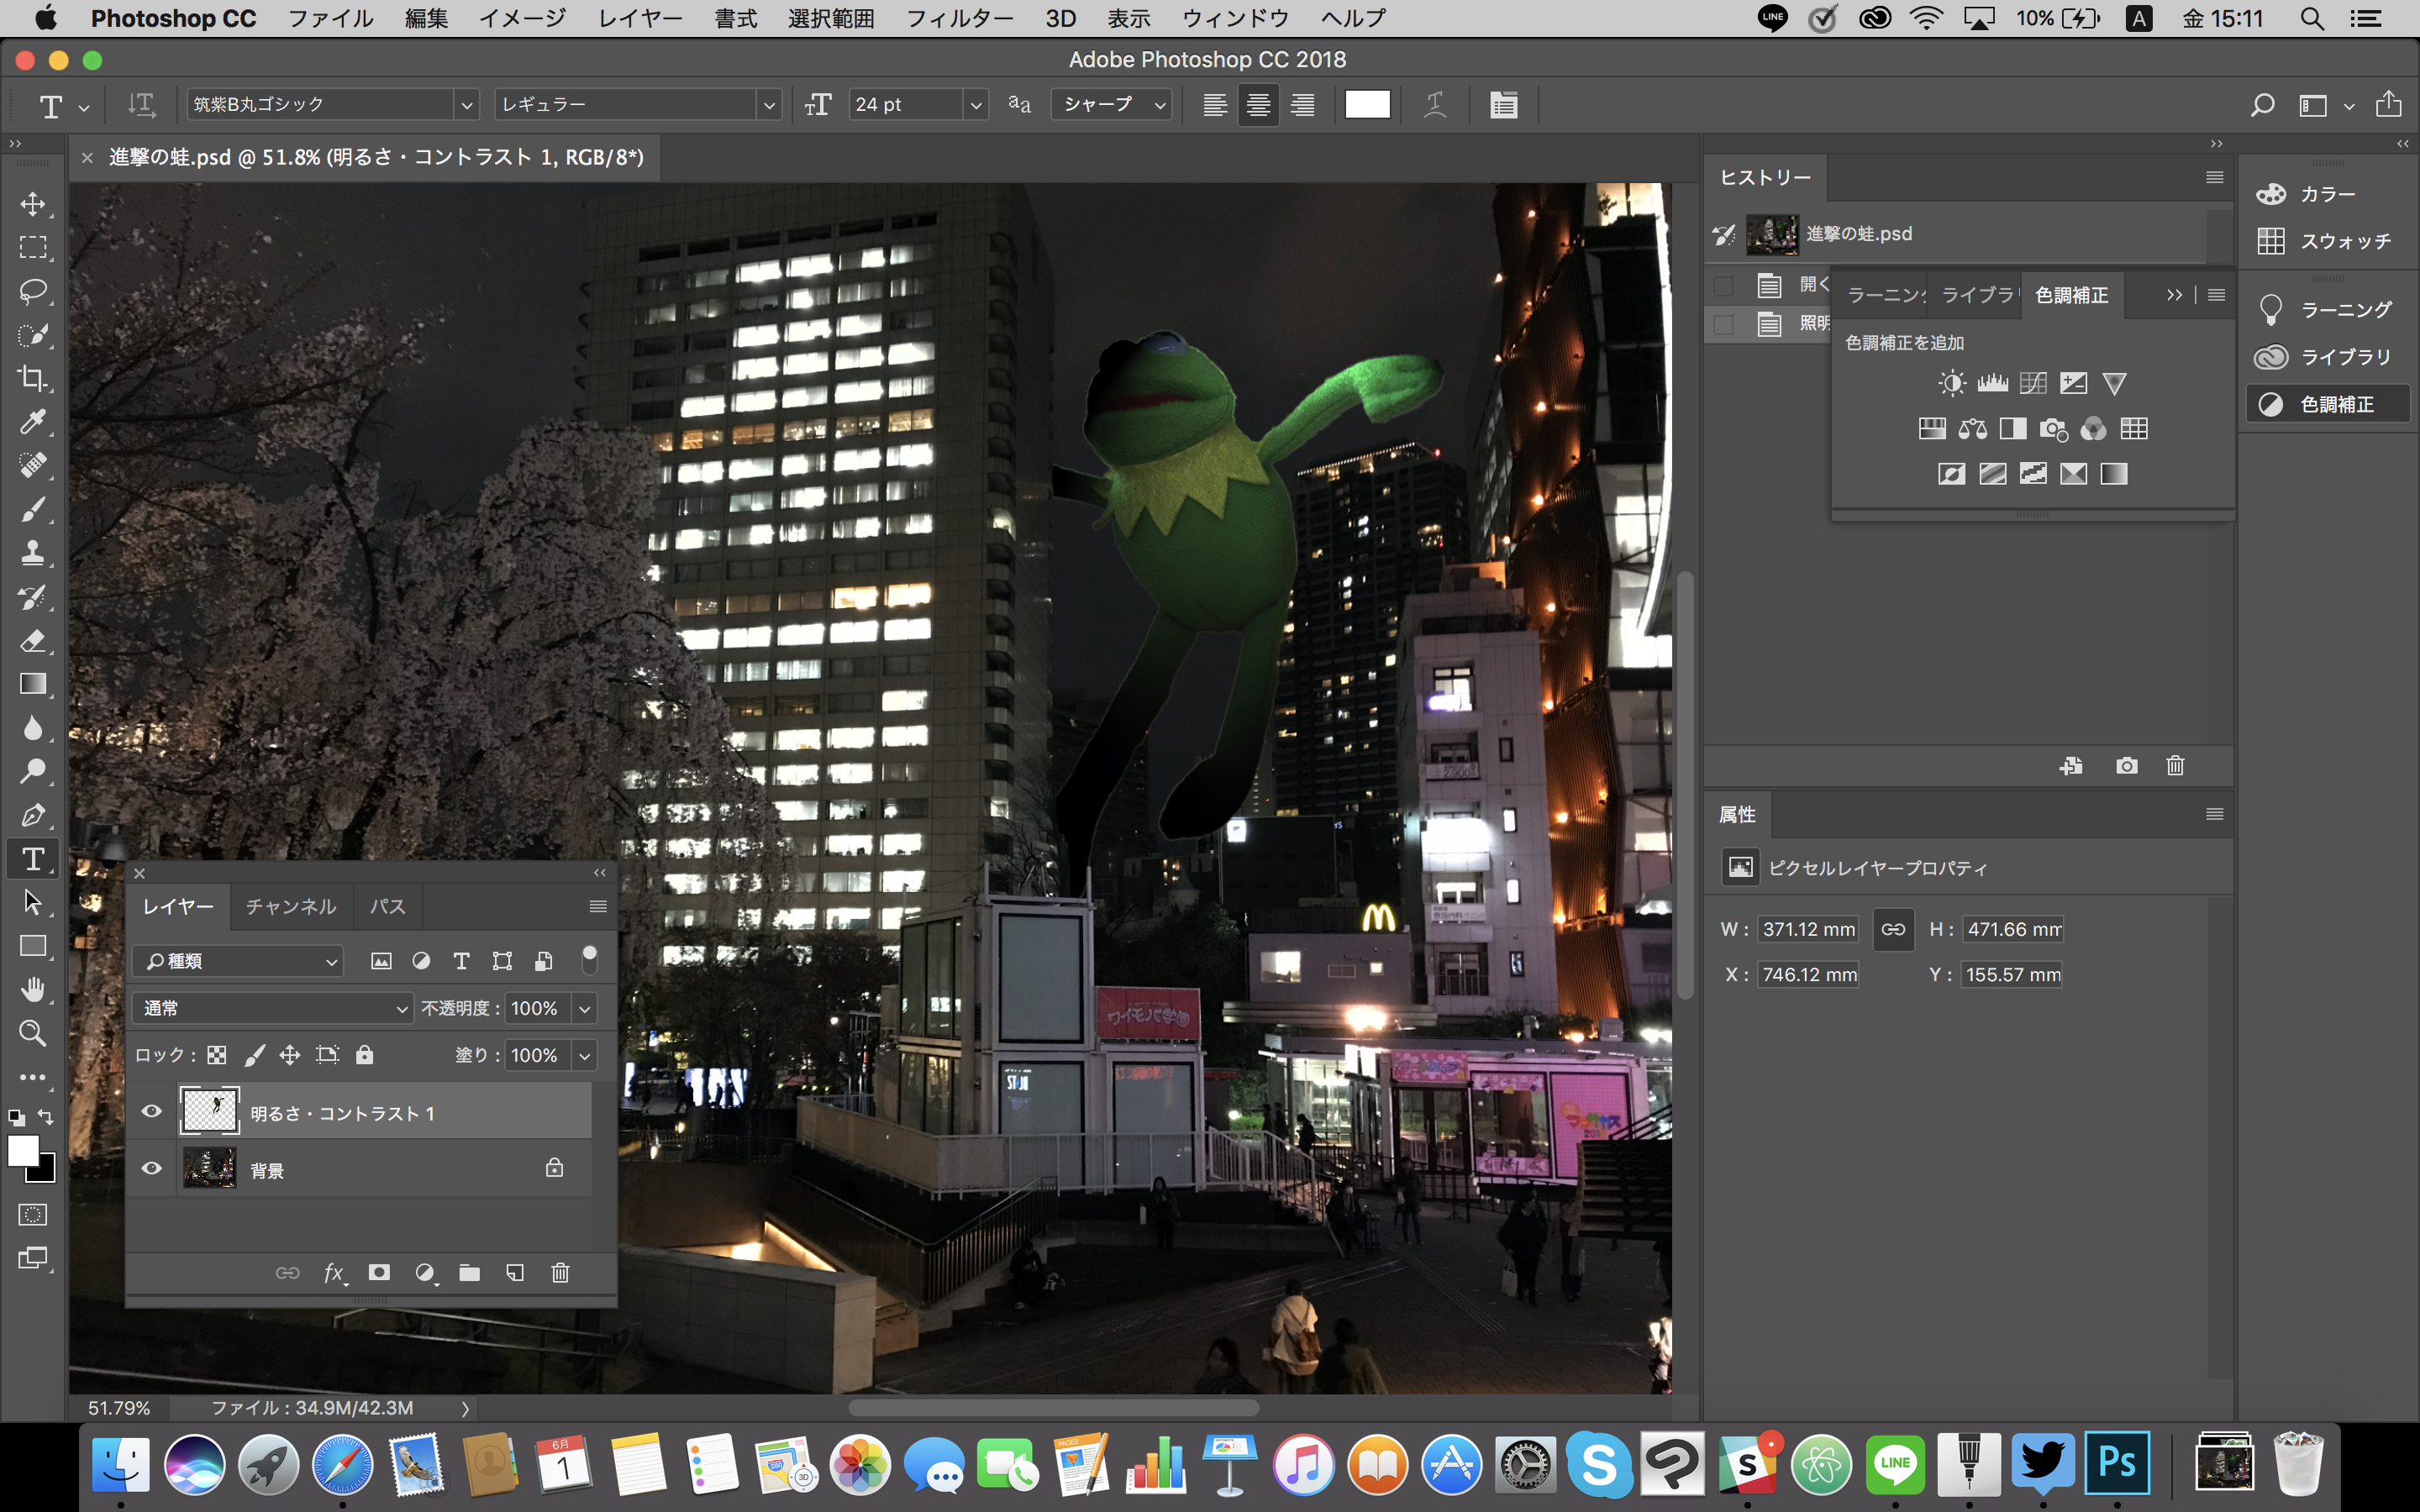Add a Levels adjustment
Screen dimensions: 2420x1512
point(1992,383)
